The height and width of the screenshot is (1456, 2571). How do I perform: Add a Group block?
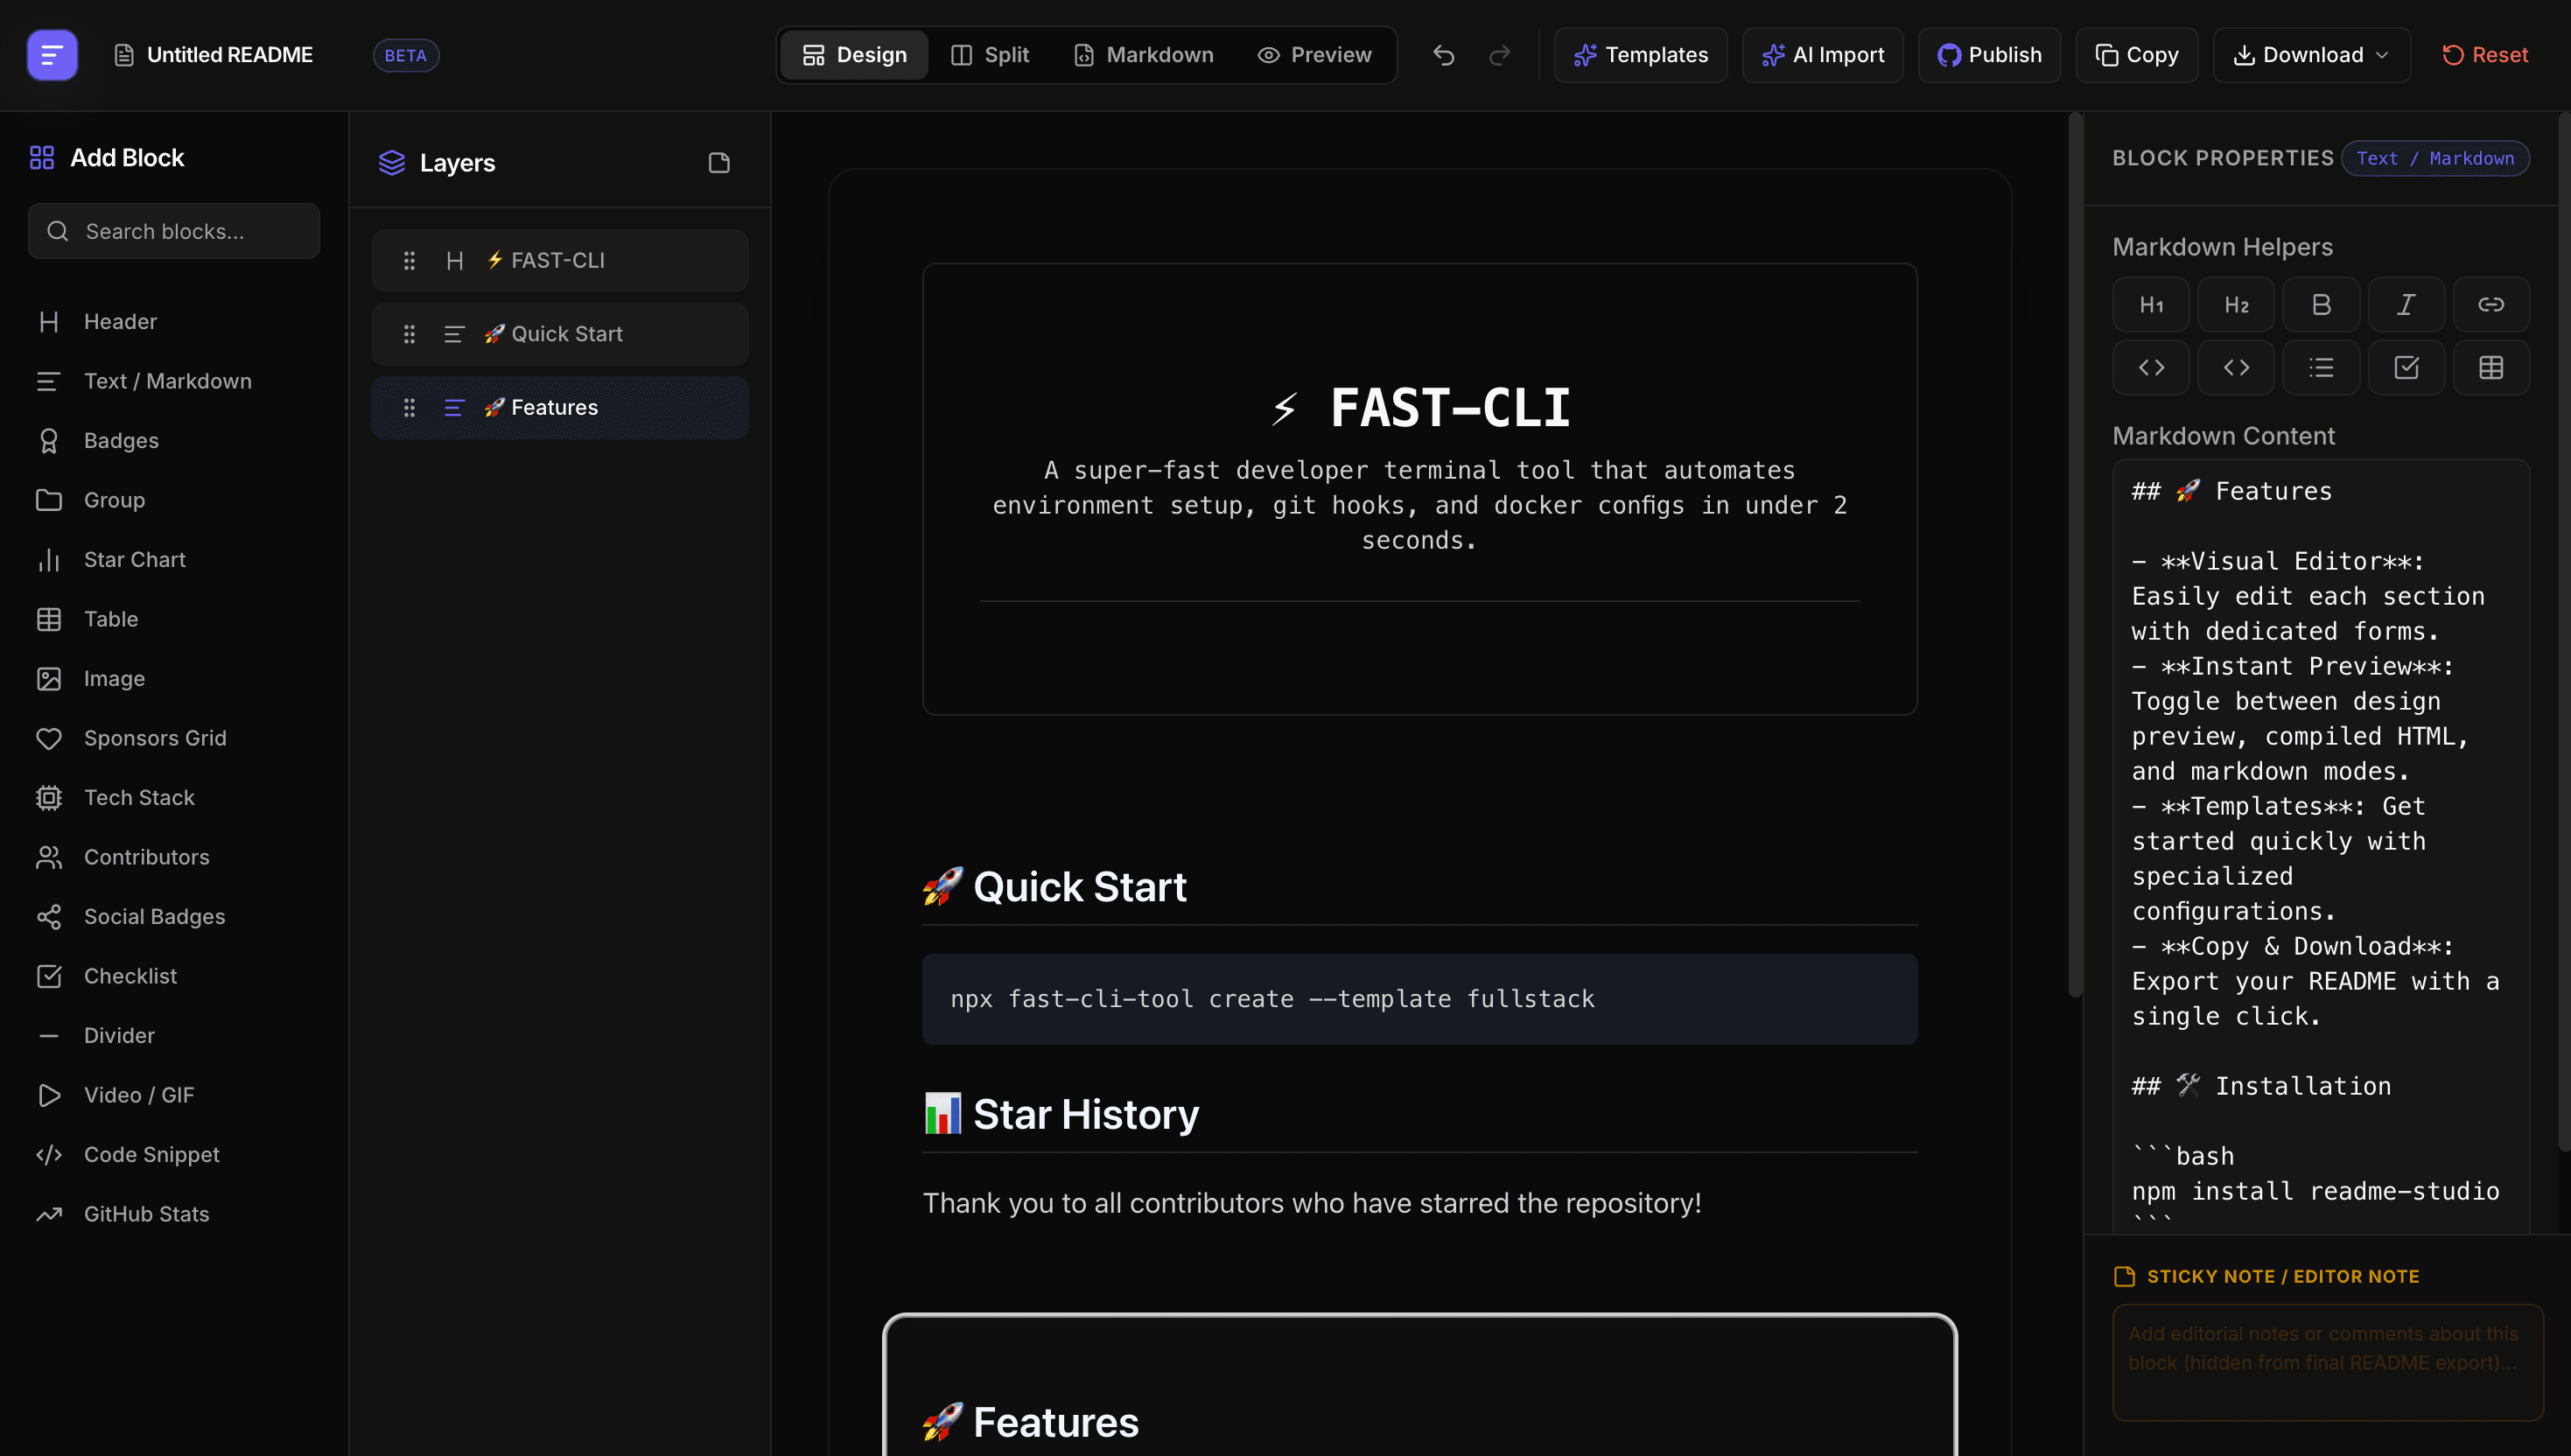point(174,500)
